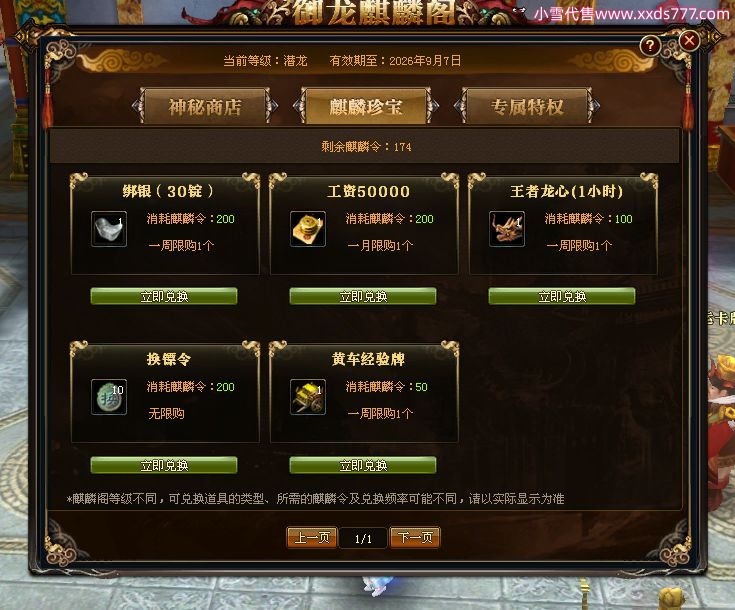Screen dimensions: 735x610
Task: Exchange 换镖令 via 立即兑换 button
Action: (x=164, y=465)
